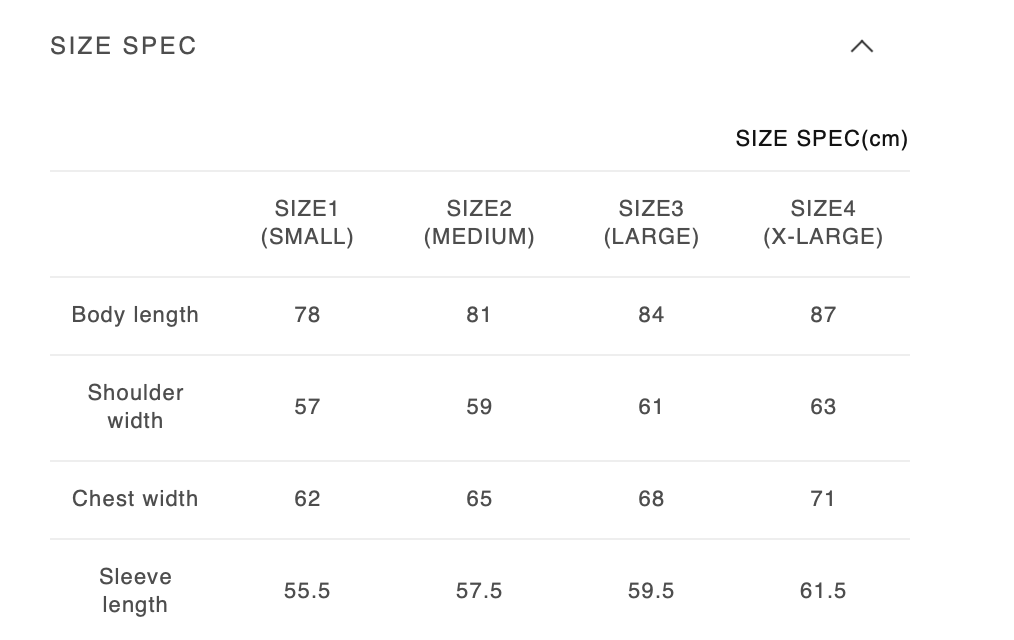Click Body length value 78 for SMALL
1014x640 pixels.
click(307, 315)
